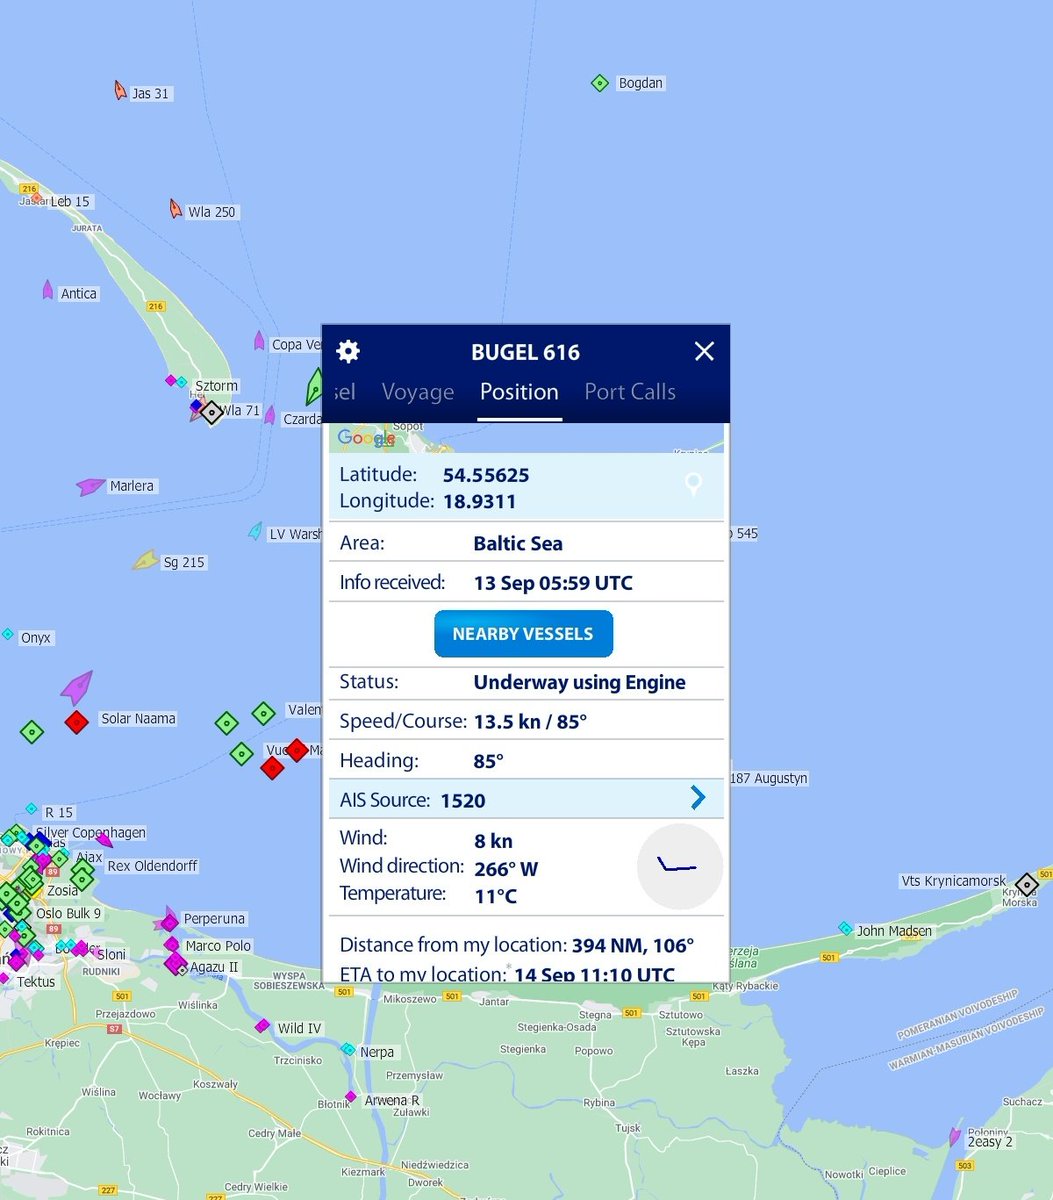Screen dimensions: 1053x1200
Task: Click the Silver Copenhagen vessel label
Action: [x=91, y=832]
